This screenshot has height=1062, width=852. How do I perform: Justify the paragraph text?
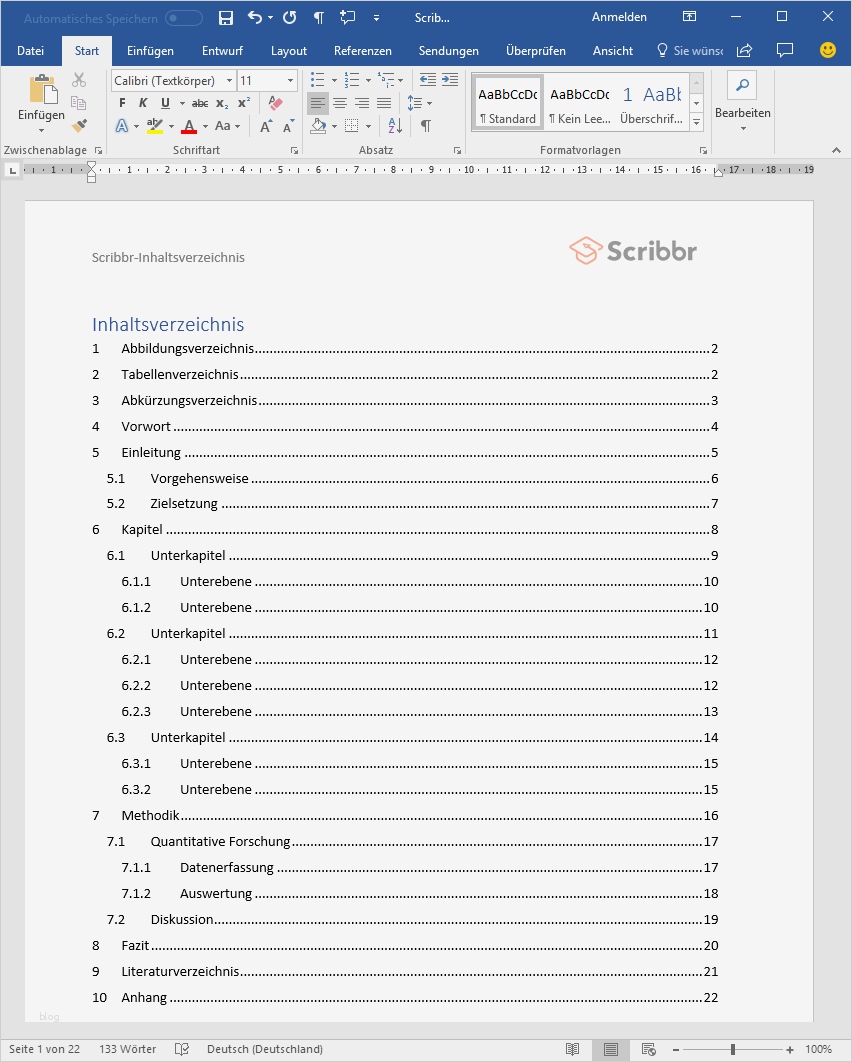point(384,104)
